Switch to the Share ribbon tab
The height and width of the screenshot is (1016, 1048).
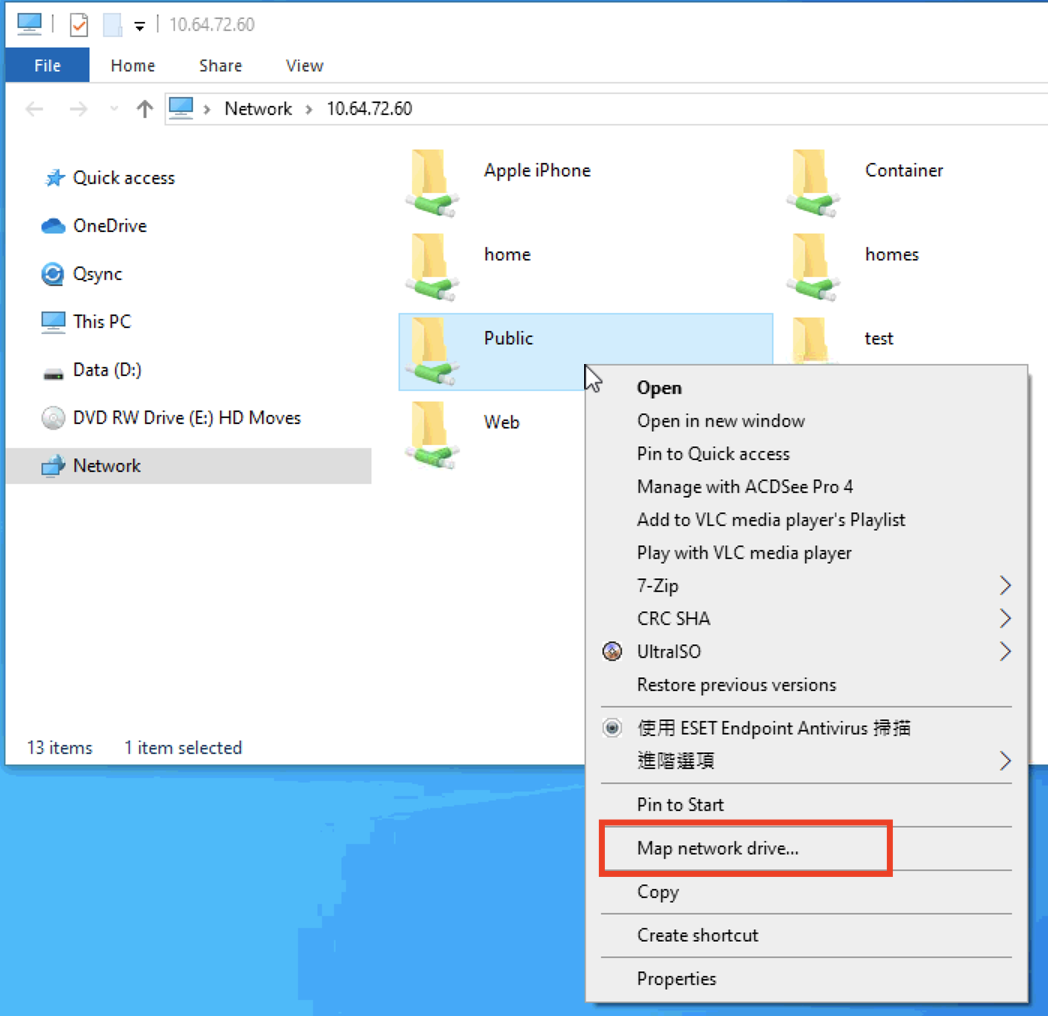(220, 66)
